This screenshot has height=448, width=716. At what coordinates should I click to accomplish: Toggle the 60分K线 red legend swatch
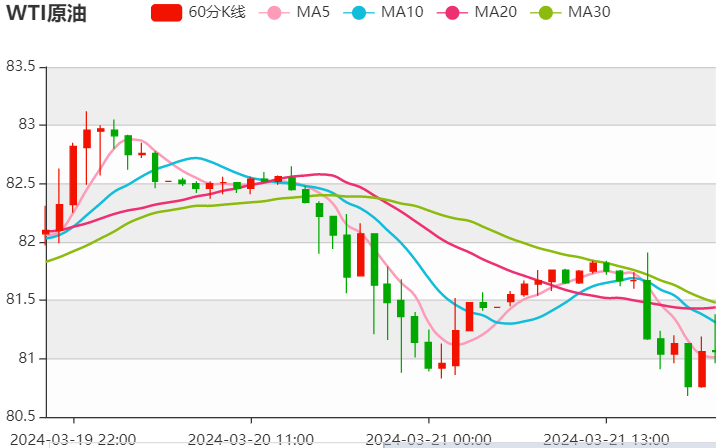(166, 13)
